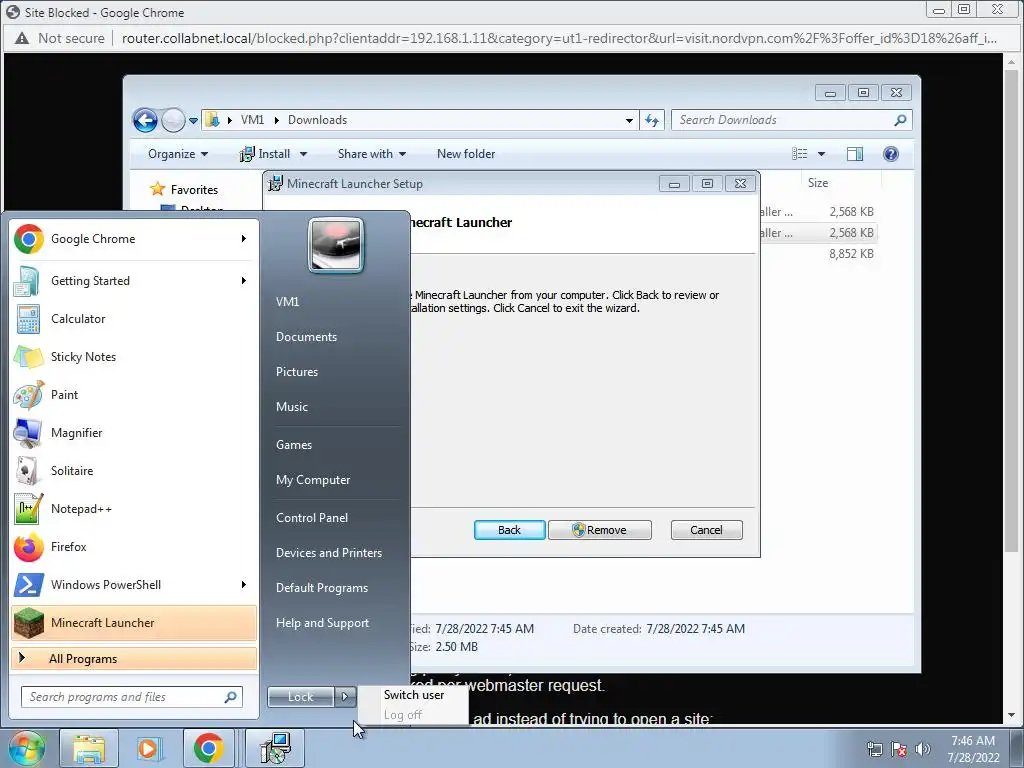This screenshot has width=1024, height=768.
Task: Launch Calculator from Start menu
Action: click(x=134, y=319)
